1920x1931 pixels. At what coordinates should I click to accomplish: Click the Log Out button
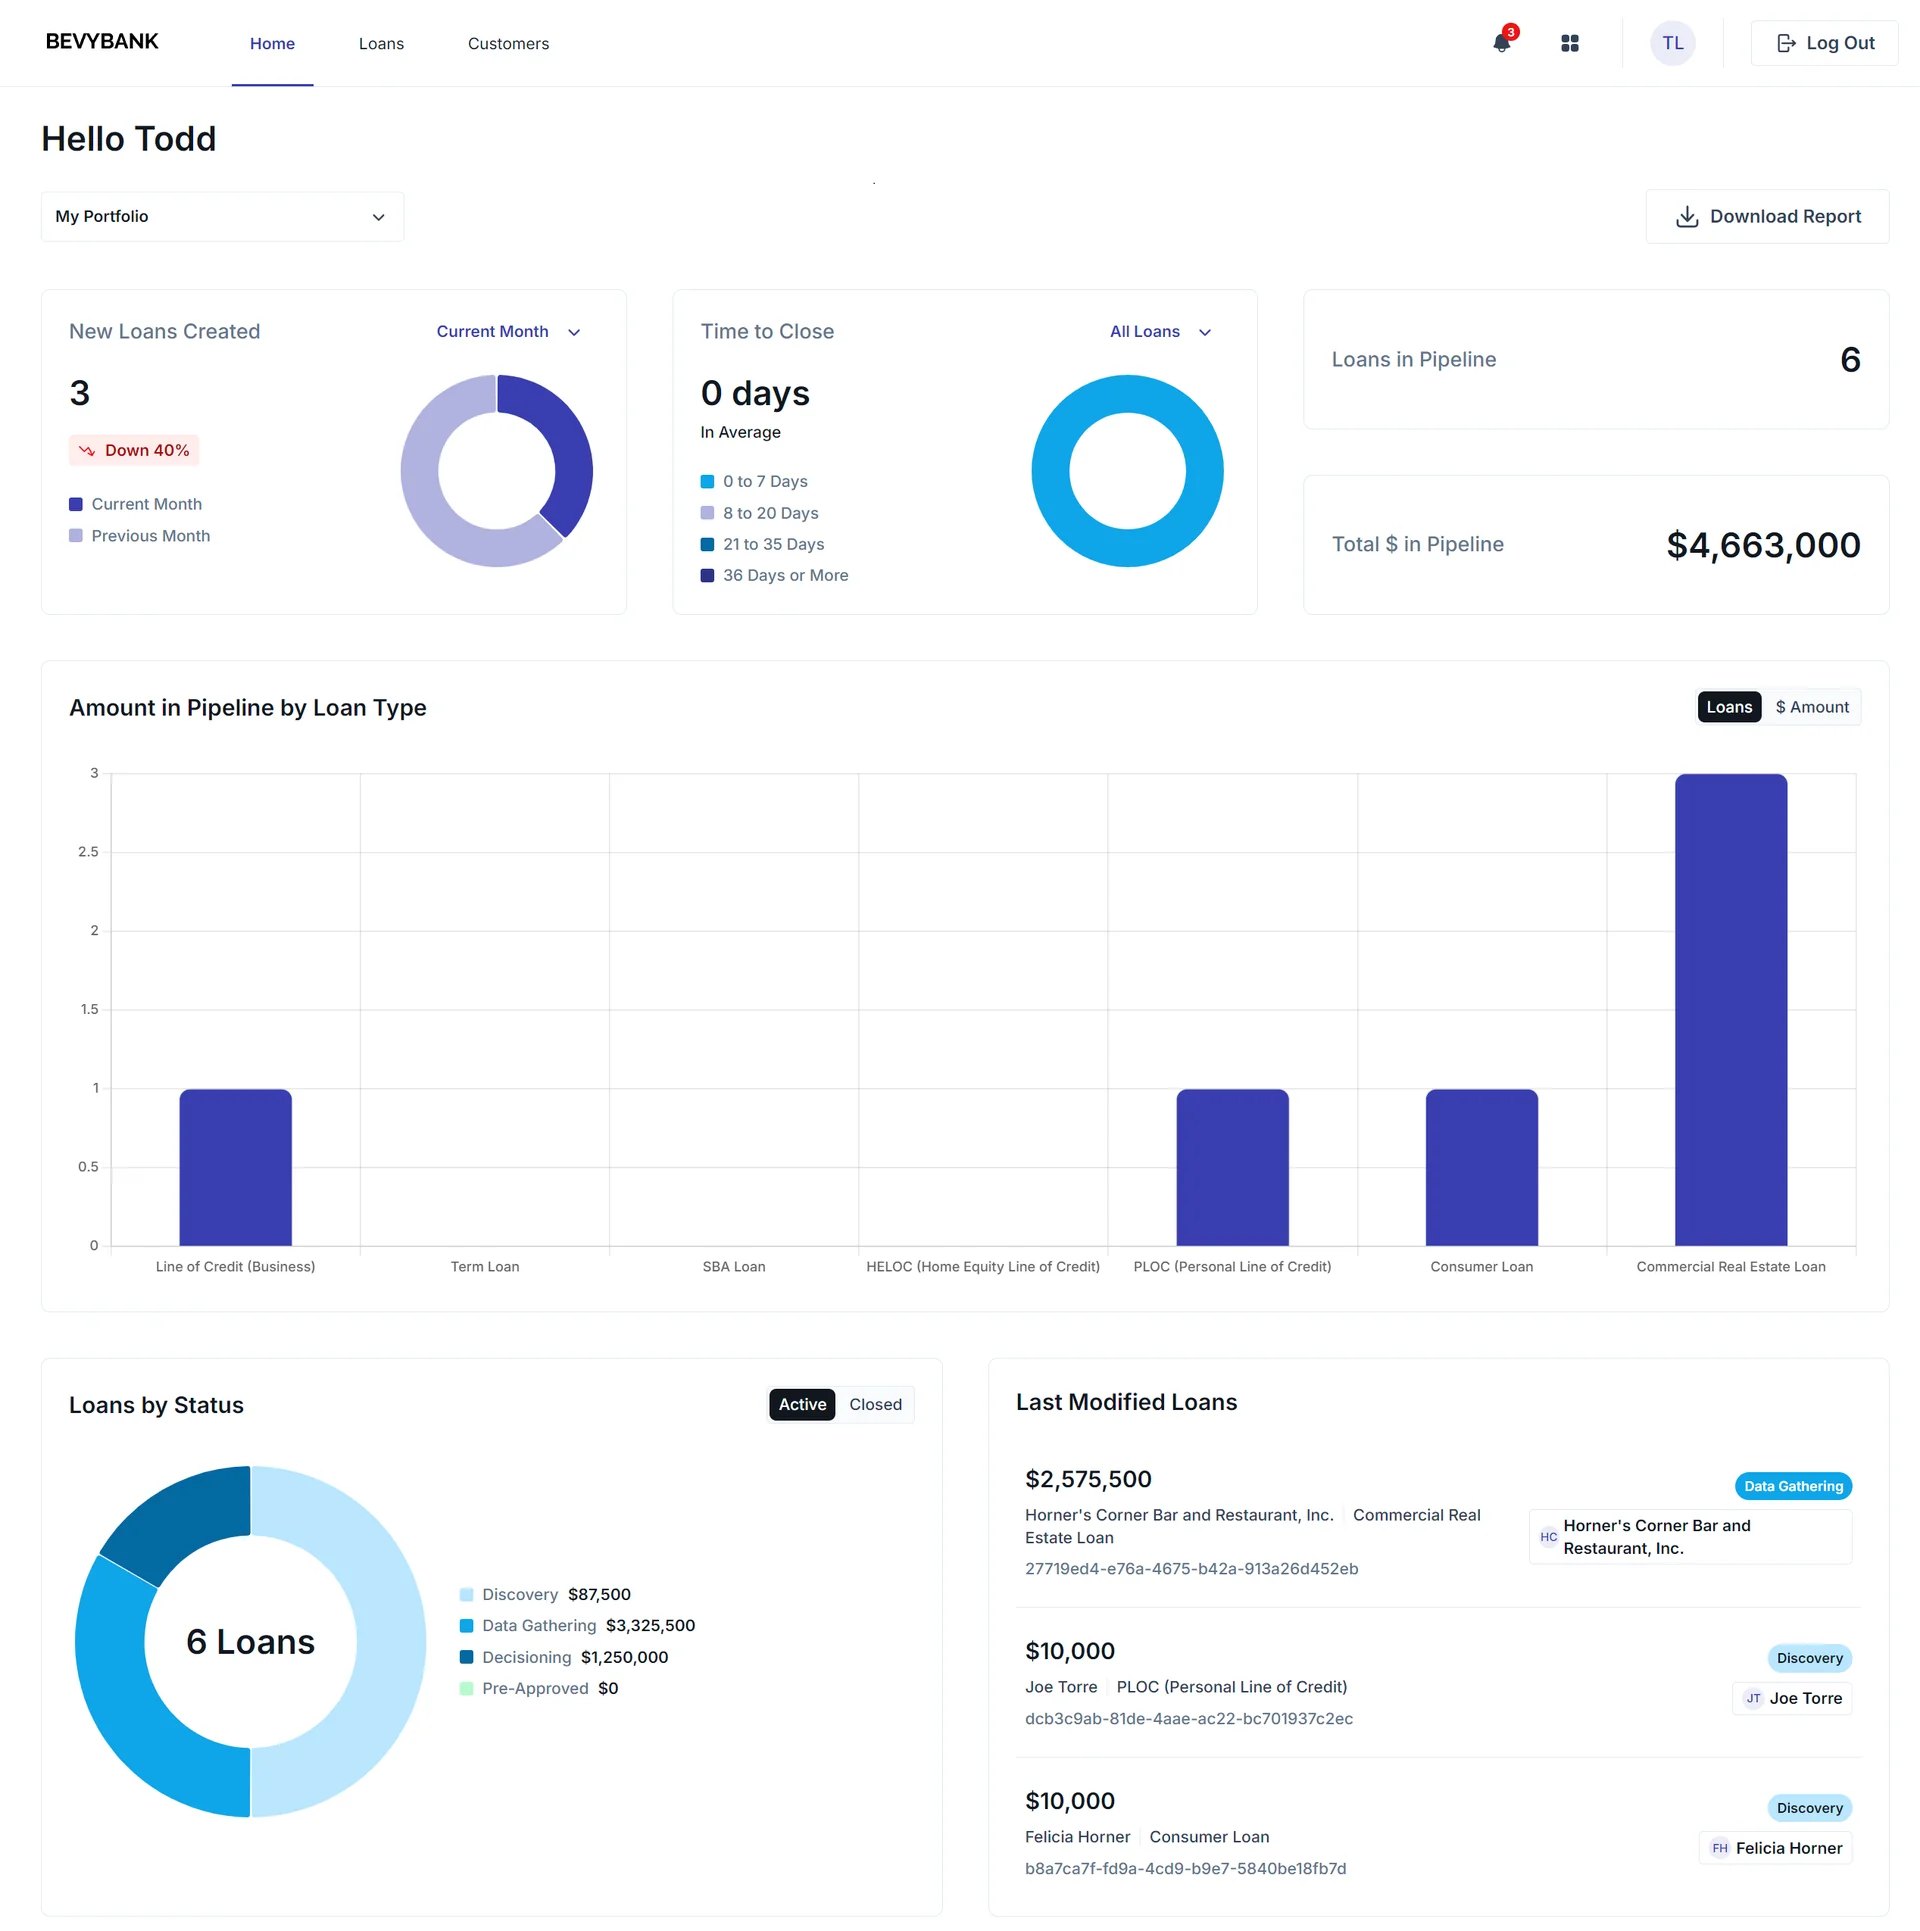(1824, 42)
